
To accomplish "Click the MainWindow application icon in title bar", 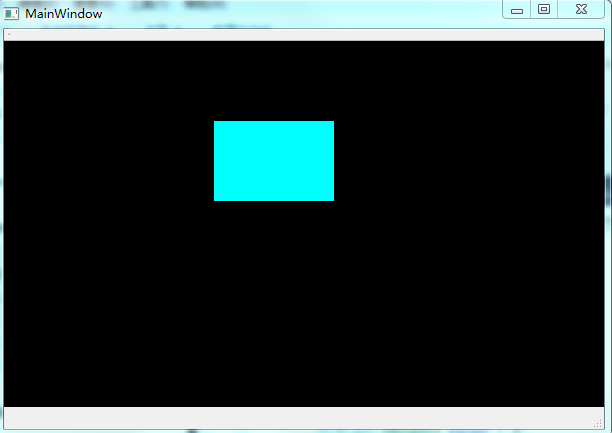I will [x=11, y=14].
